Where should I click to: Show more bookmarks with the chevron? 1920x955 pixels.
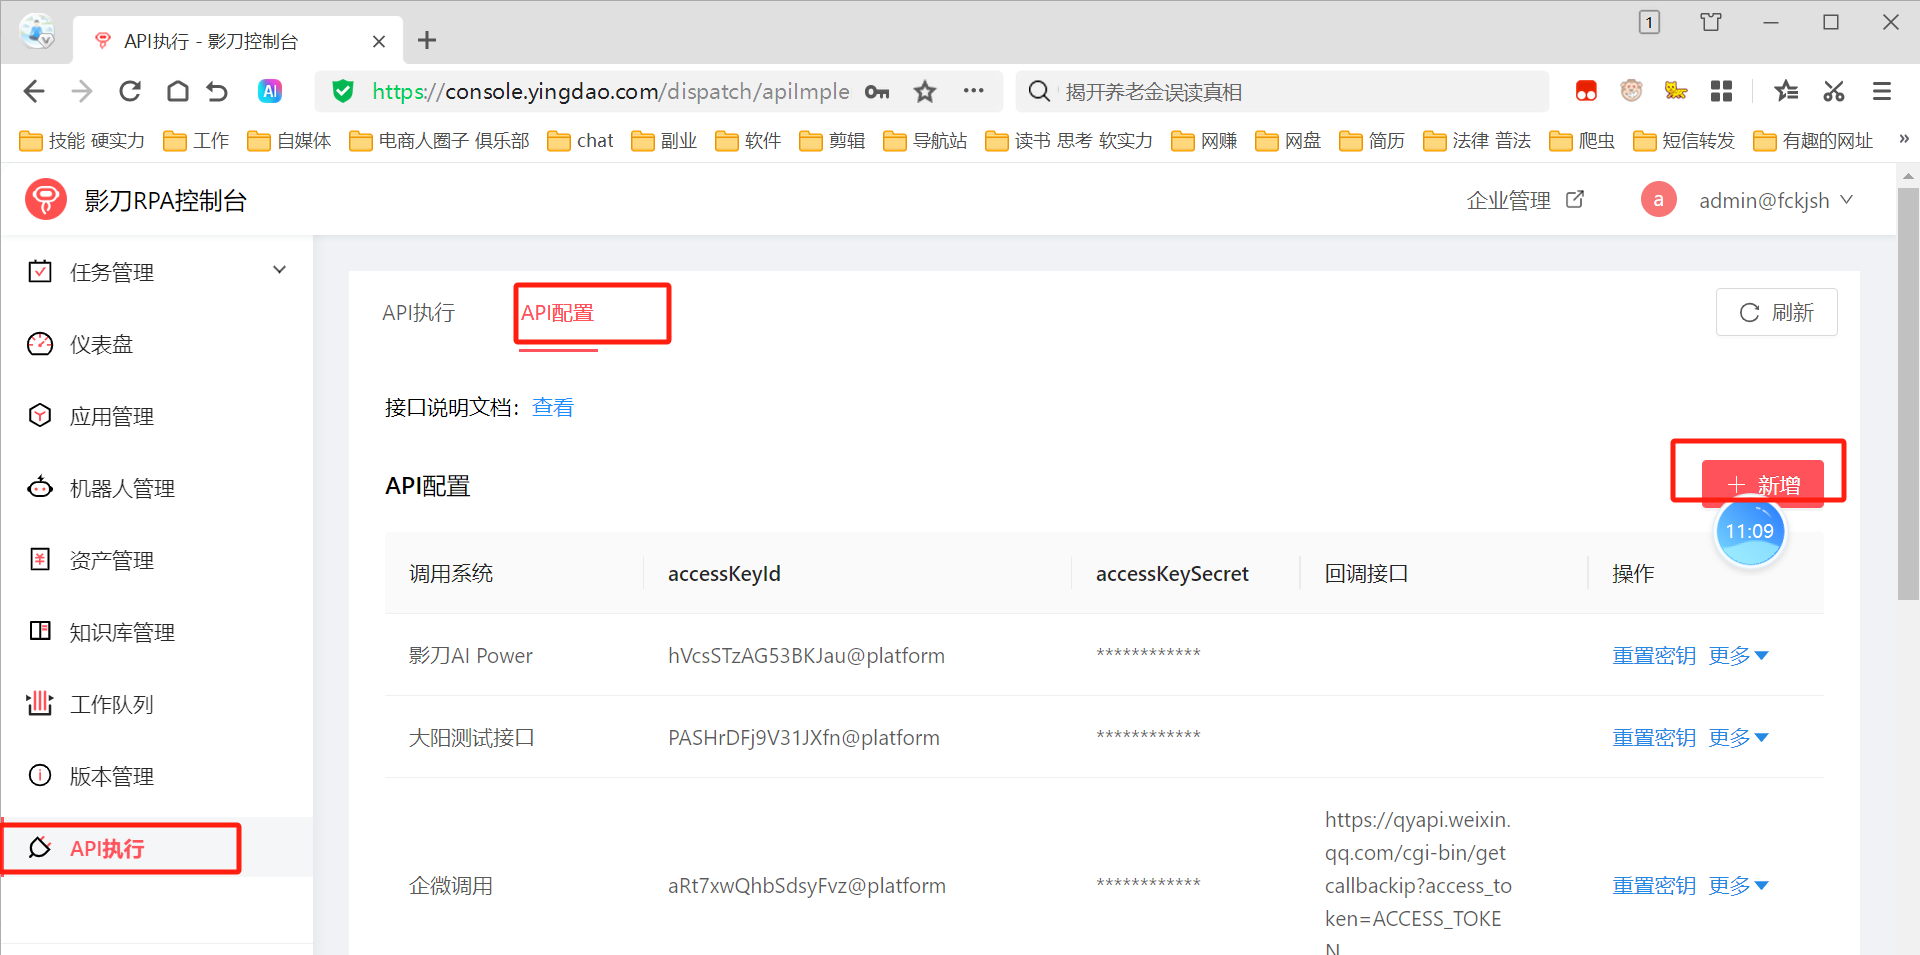[1904, 139]
